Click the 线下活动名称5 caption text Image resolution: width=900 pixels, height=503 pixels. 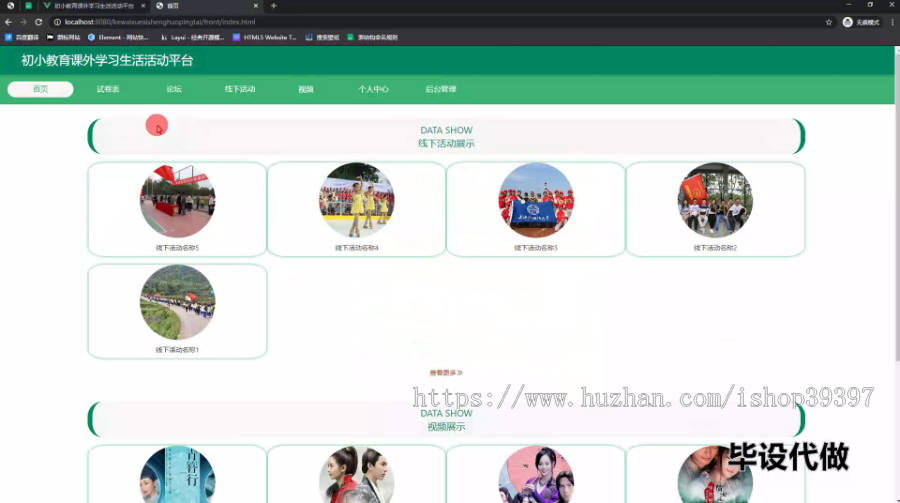click(177, 248)
